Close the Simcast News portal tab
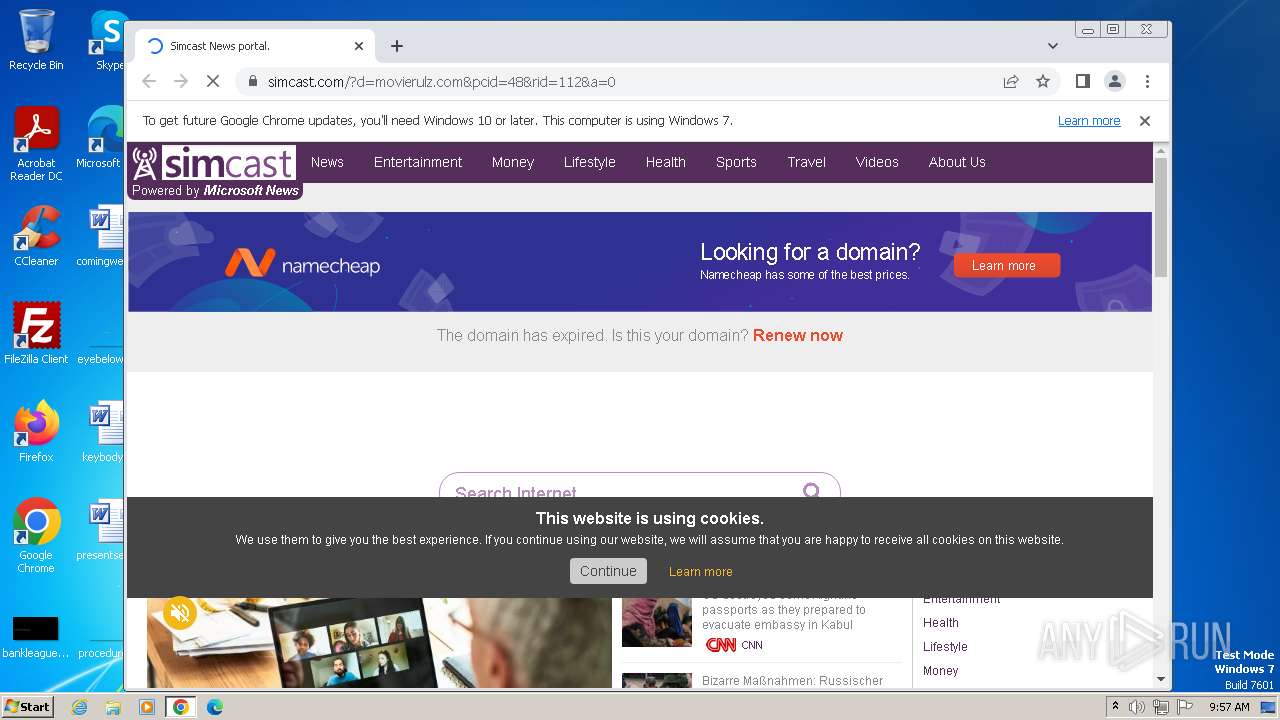The width and height of the screenshot is (1280, 720). coord(359,46)
